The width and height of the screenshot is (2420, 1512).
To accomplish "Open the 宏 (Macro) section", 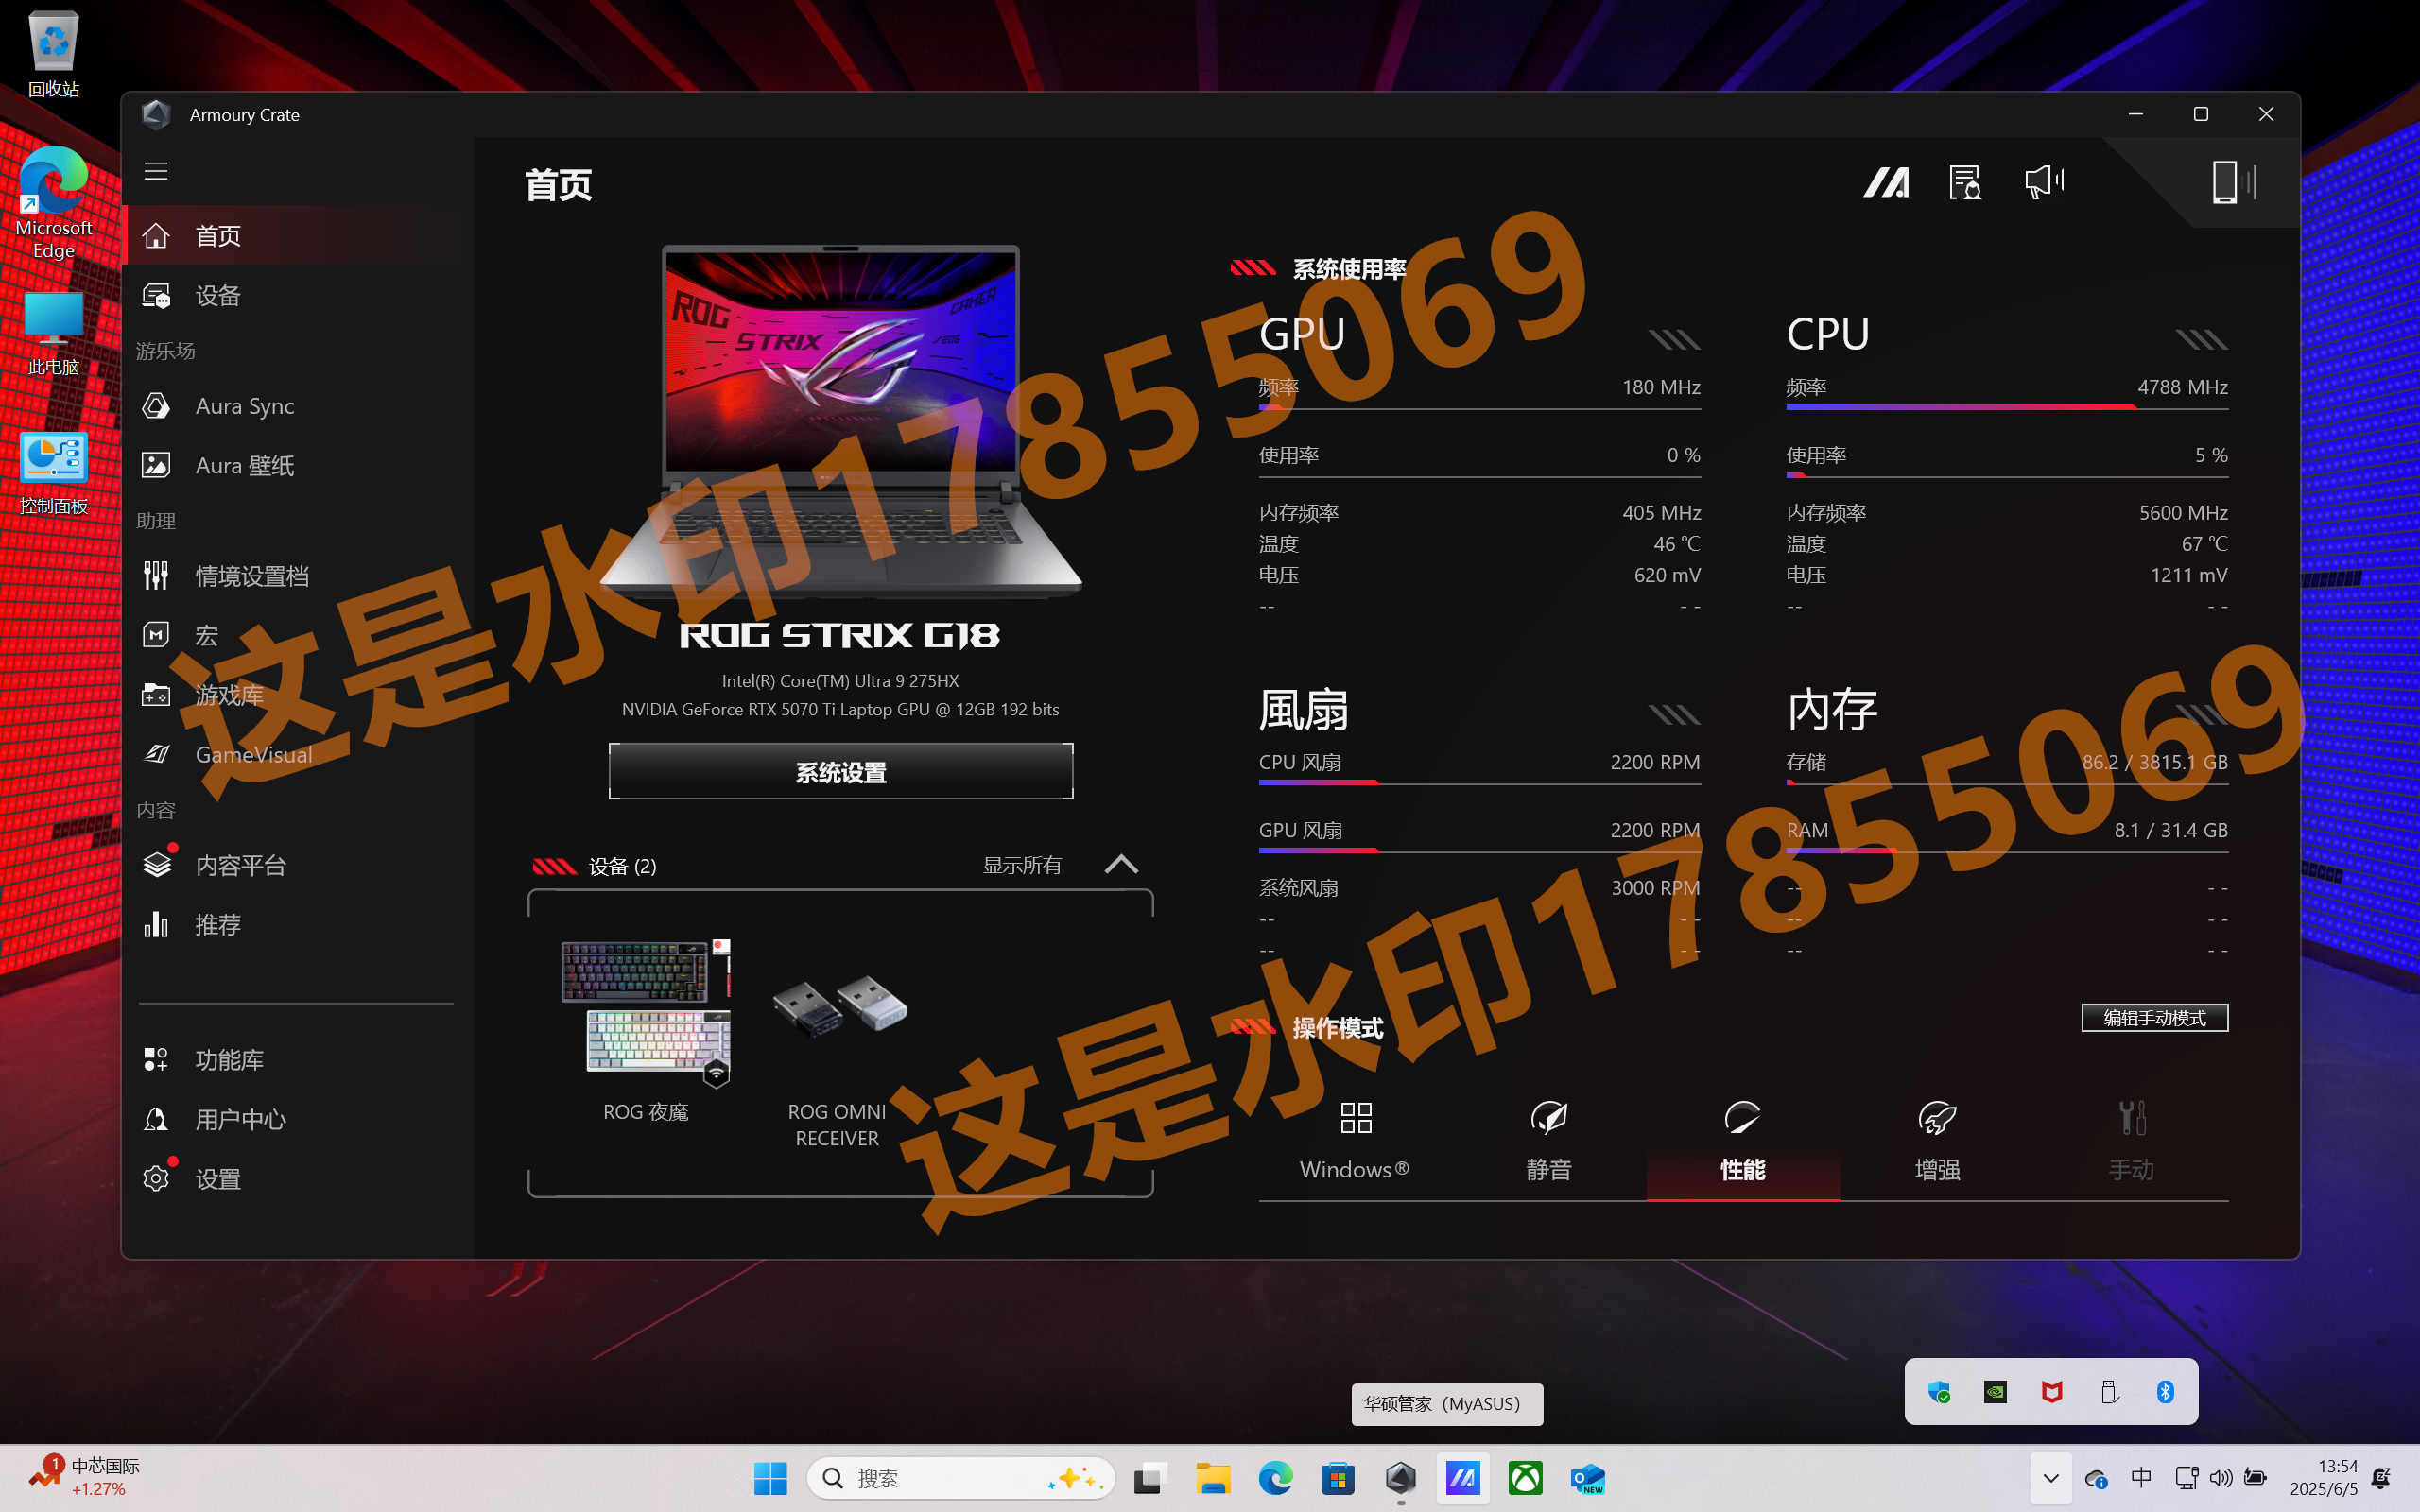I will coord(205,634).
